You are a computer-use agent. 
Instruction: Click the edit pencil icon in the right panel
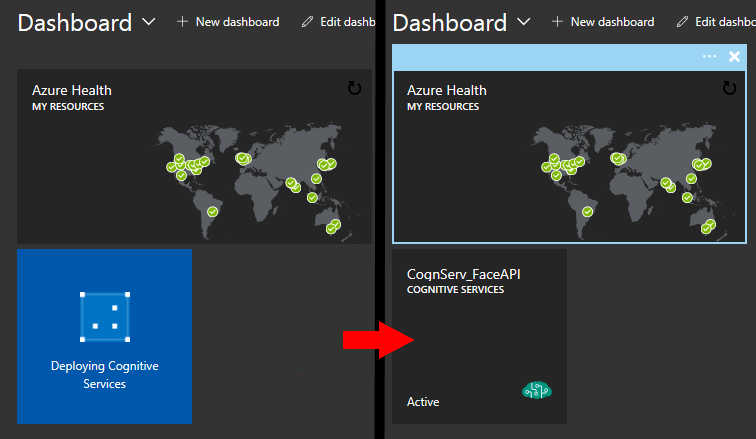pos(682,22)
